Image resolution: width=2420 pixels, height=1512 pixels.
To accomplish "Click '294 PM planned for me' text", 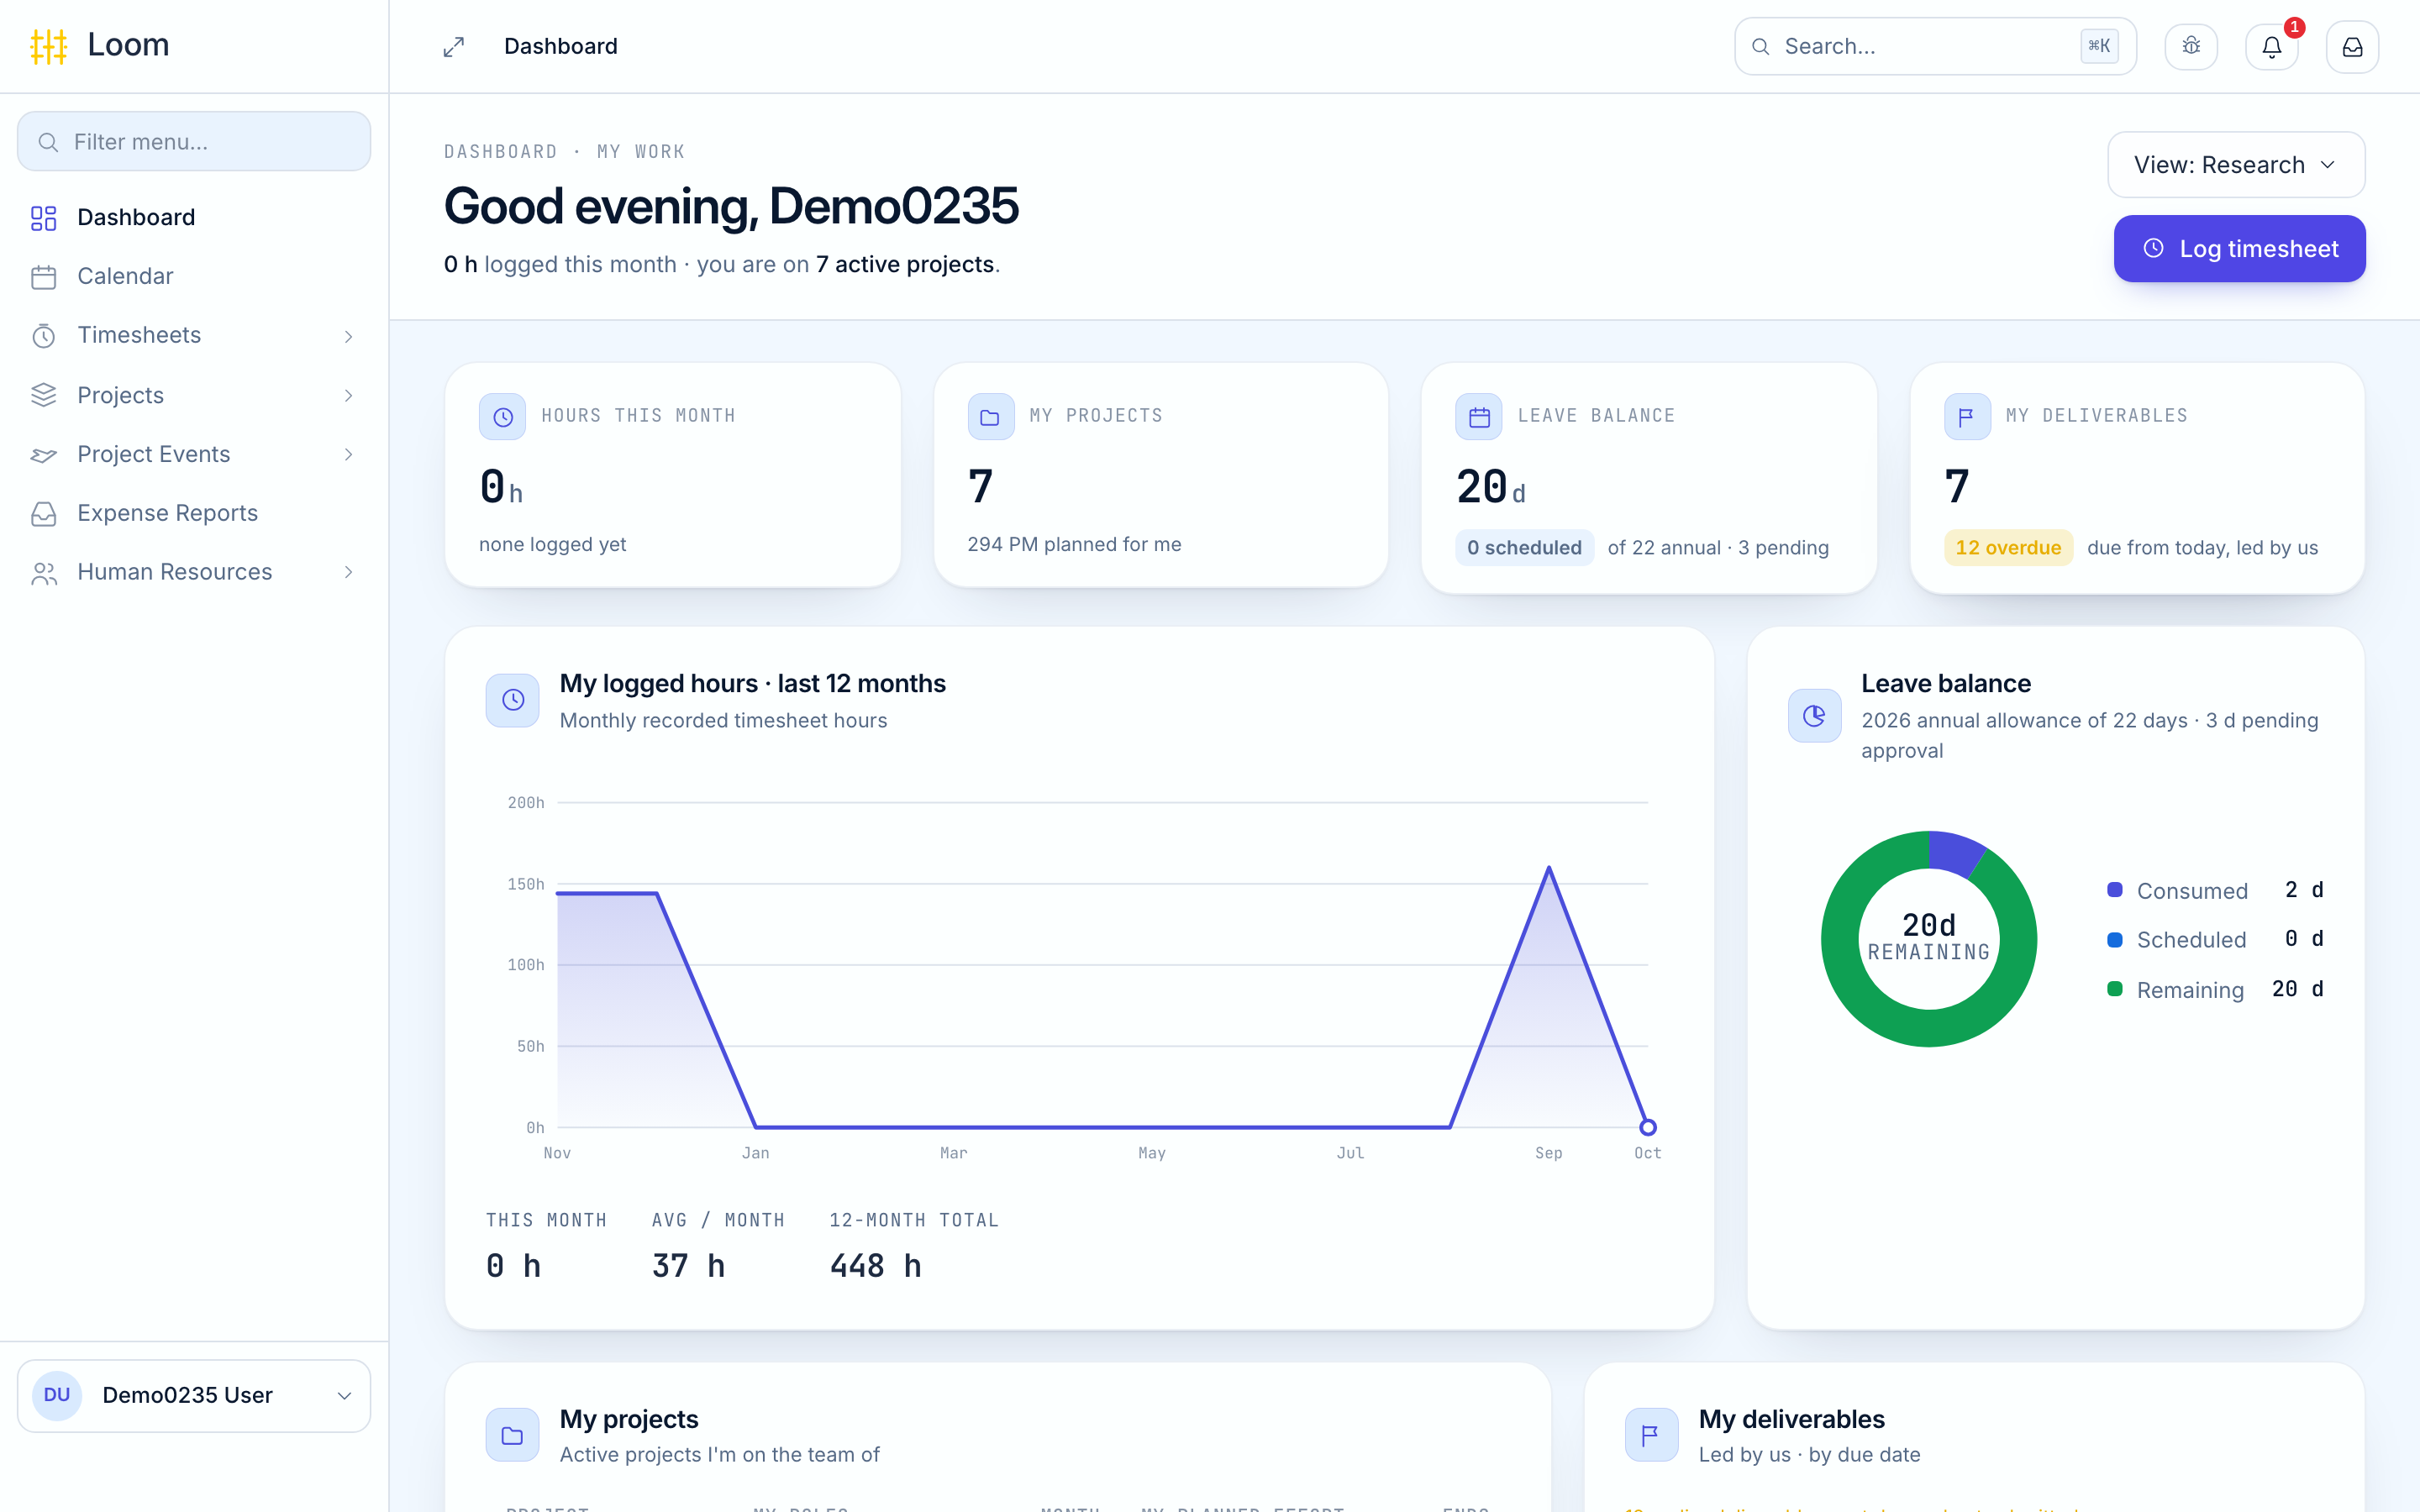I will [x=1074, y=545].
